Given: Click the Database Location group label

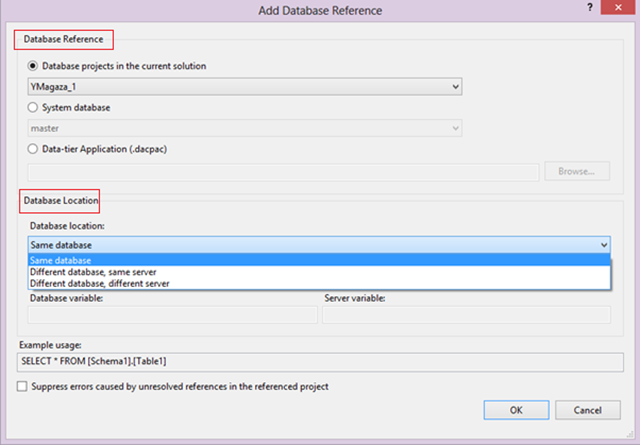Looking at the screenshot, I should [61, 200].
